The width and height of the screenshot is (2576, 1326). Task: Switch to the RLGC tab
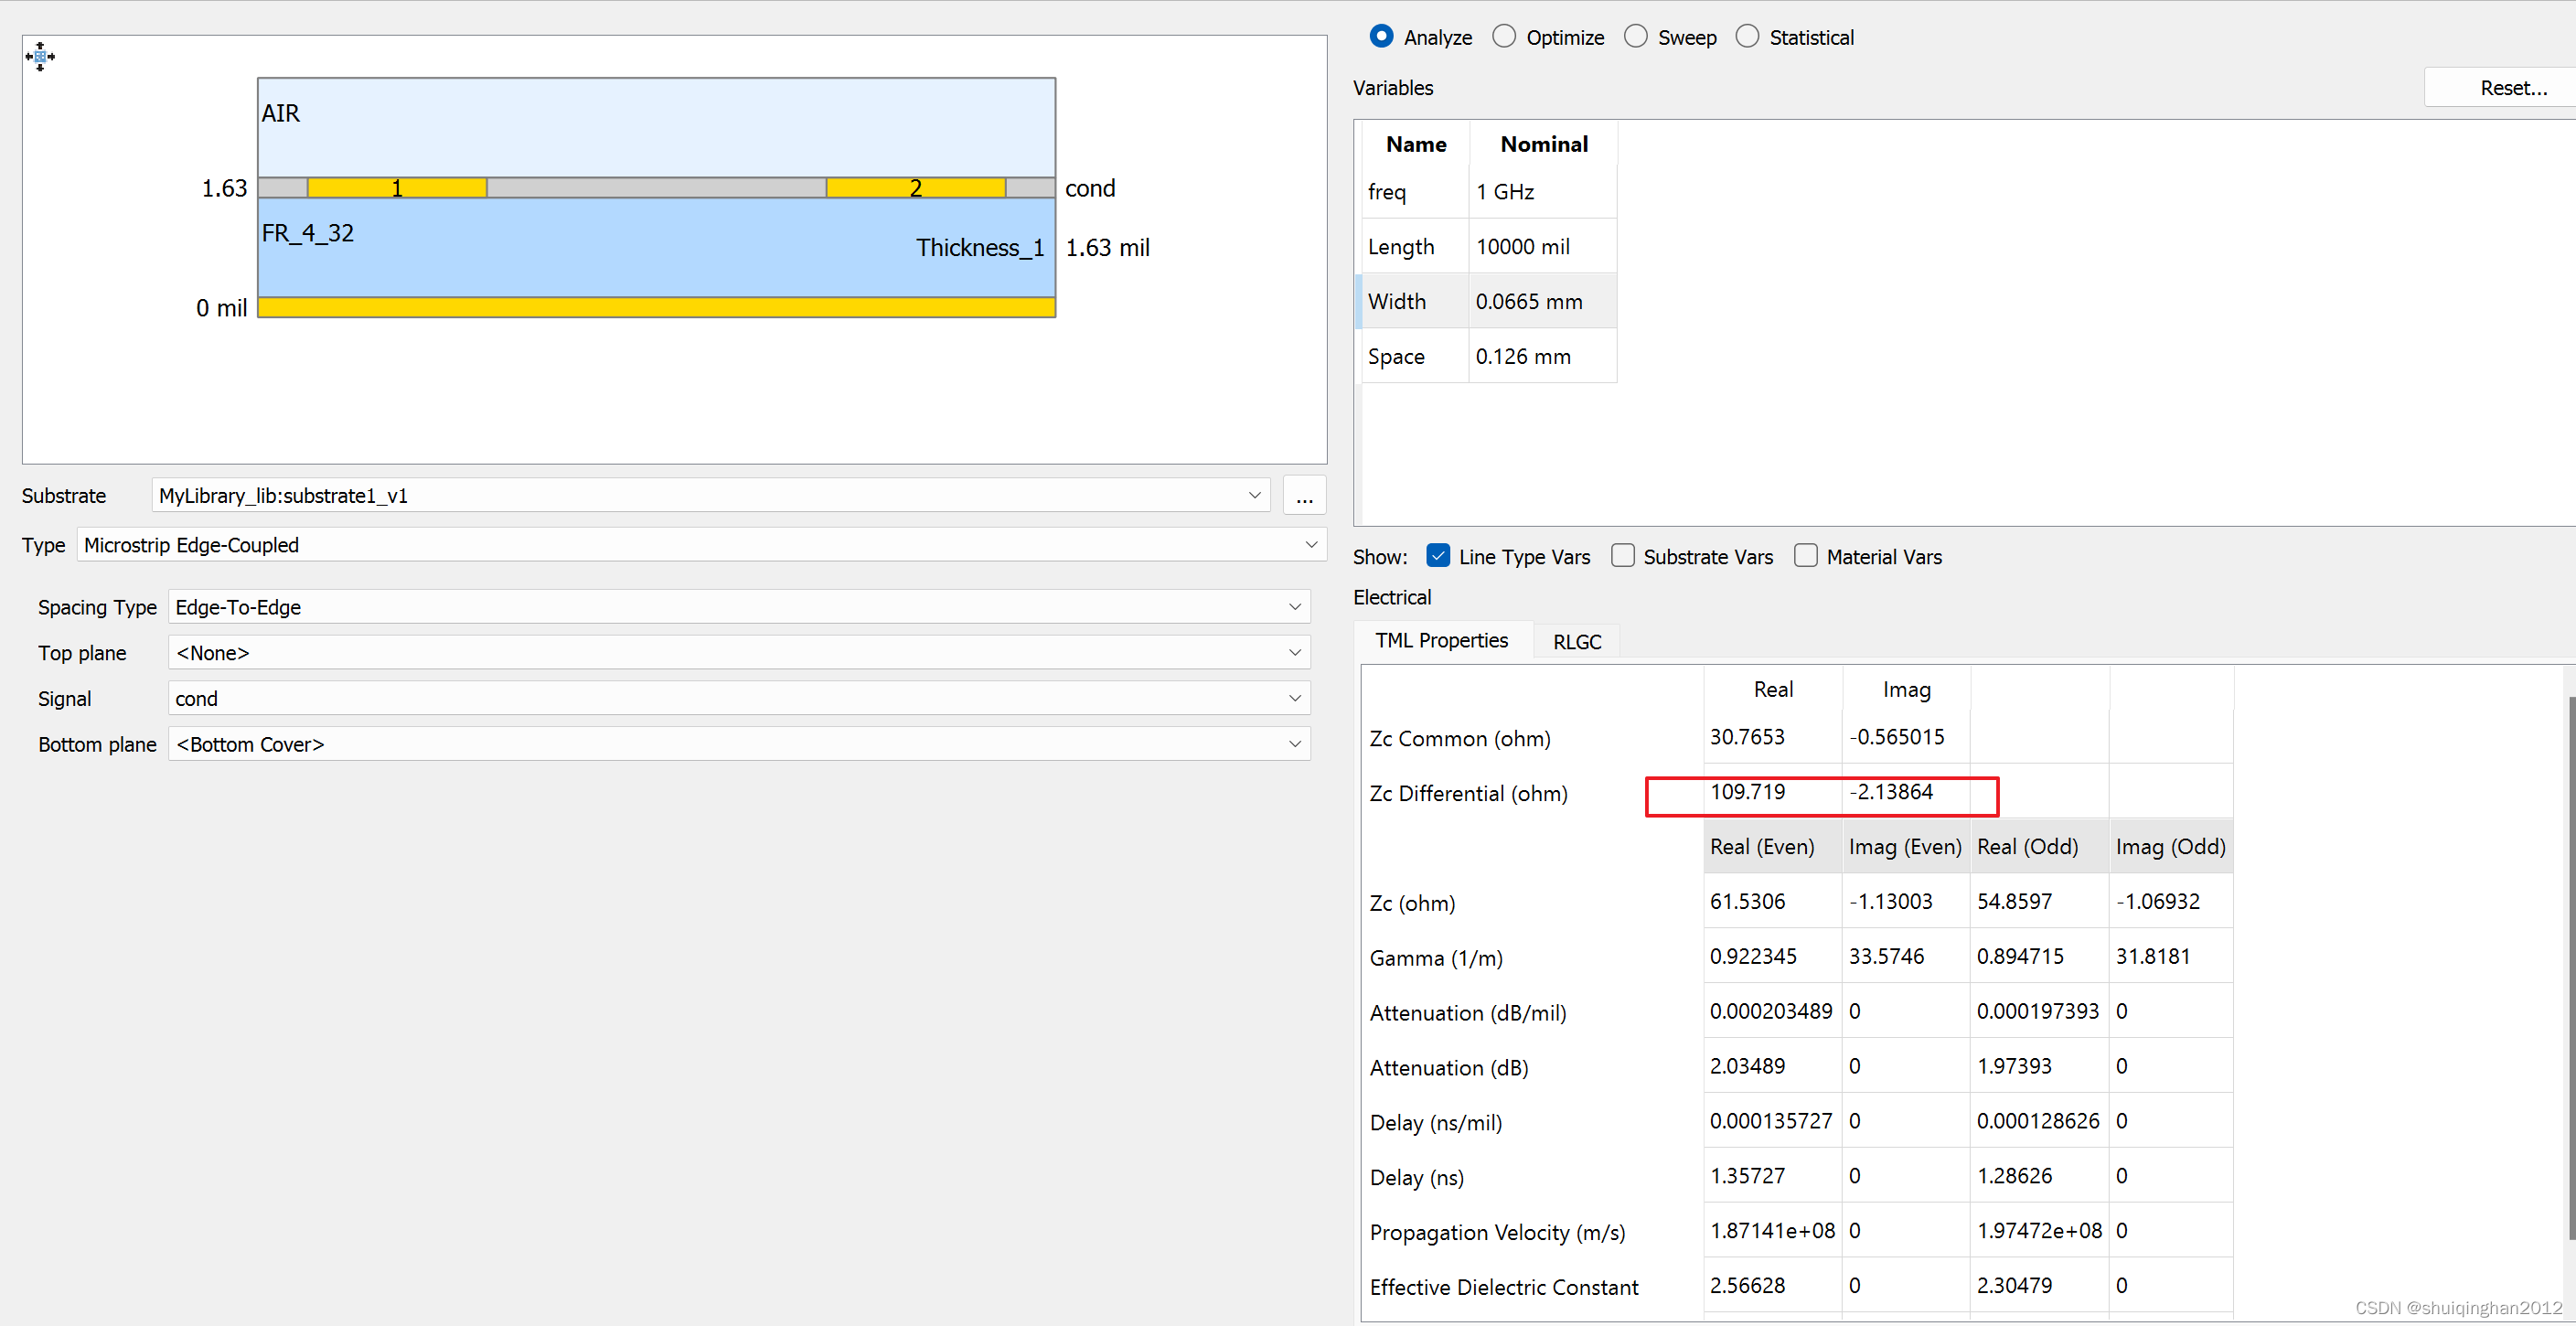[x=1576, y=642]
